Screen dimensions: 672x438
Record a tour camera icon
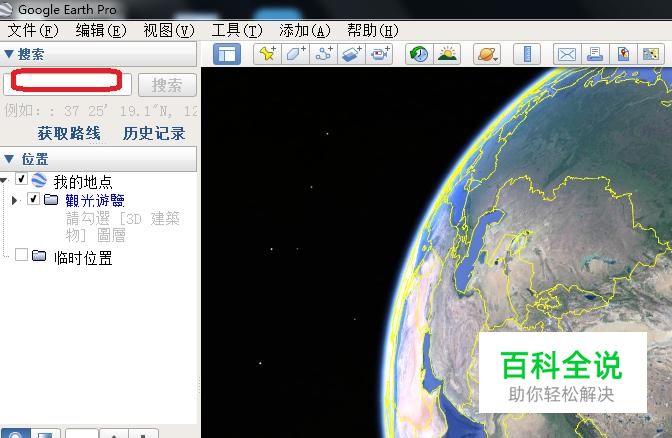coord(379,54)
